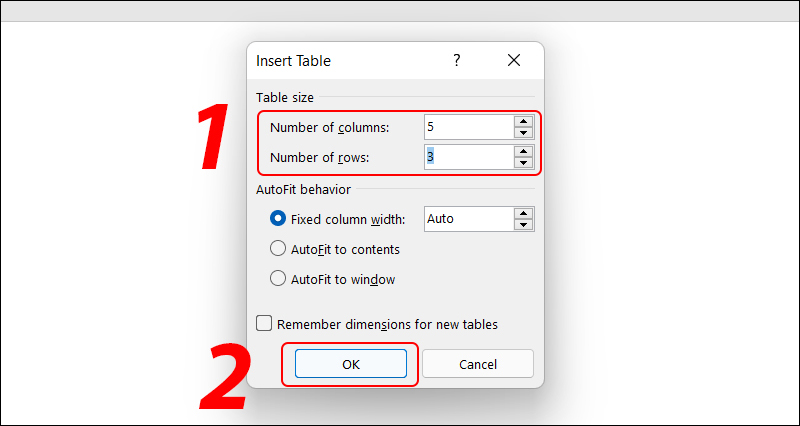Increase number of columns with up arrow
The height and width of the screenshot is (426, 800).
click(x=522, y=121)
